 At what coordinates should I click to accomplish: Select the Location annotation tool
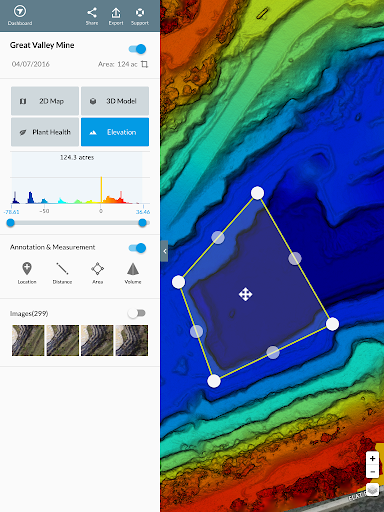(27, 269)
